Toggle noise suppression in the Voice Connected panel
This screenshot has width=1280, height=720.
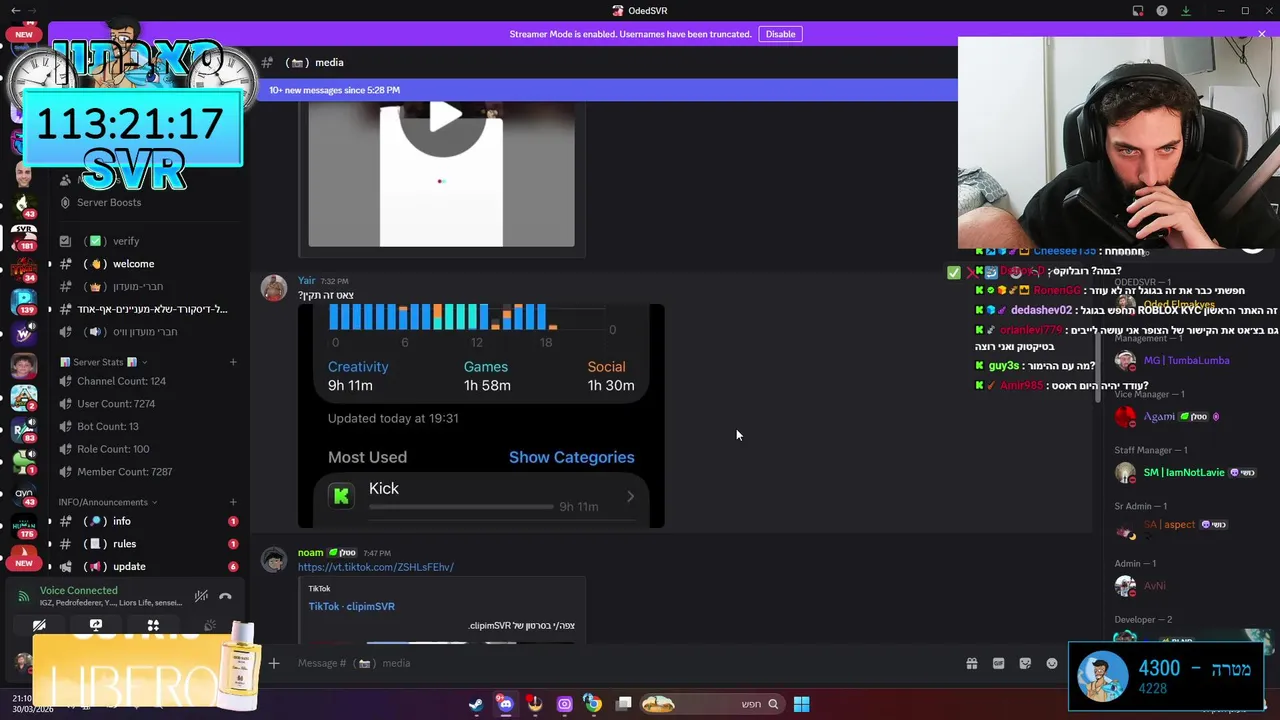201,596
